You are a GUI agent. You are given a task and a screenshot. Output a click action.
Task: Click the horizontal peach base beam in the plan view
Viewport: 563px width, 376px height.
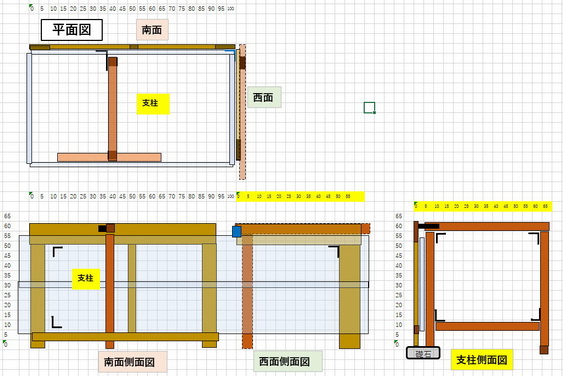tap(109, 157)
